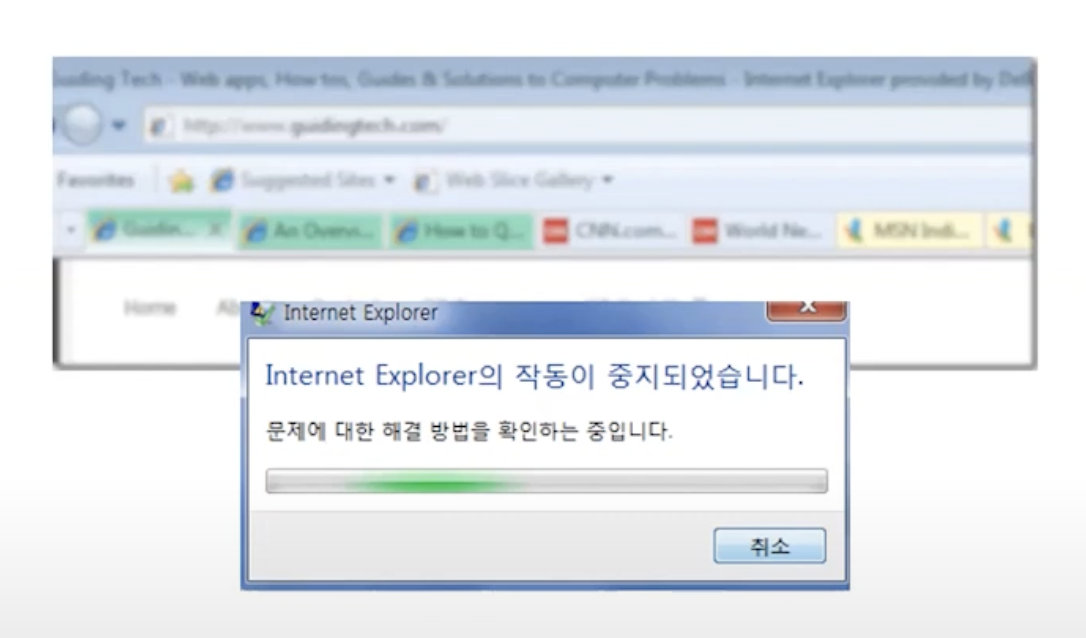Click the address bar page icon
Image resolution: width=1086 pixels, height=638 pixels.
(160, 126)
